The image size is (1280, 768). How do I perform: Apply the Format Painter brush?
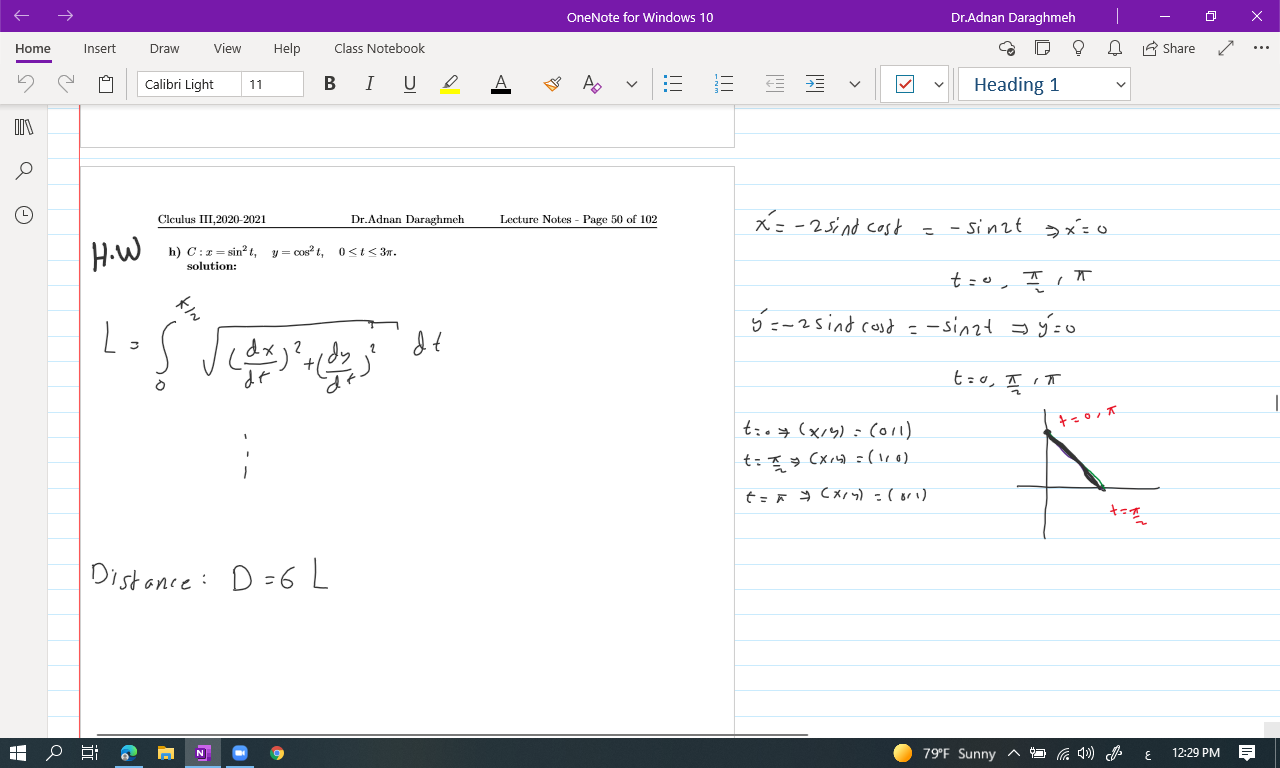tap(552, 84)
